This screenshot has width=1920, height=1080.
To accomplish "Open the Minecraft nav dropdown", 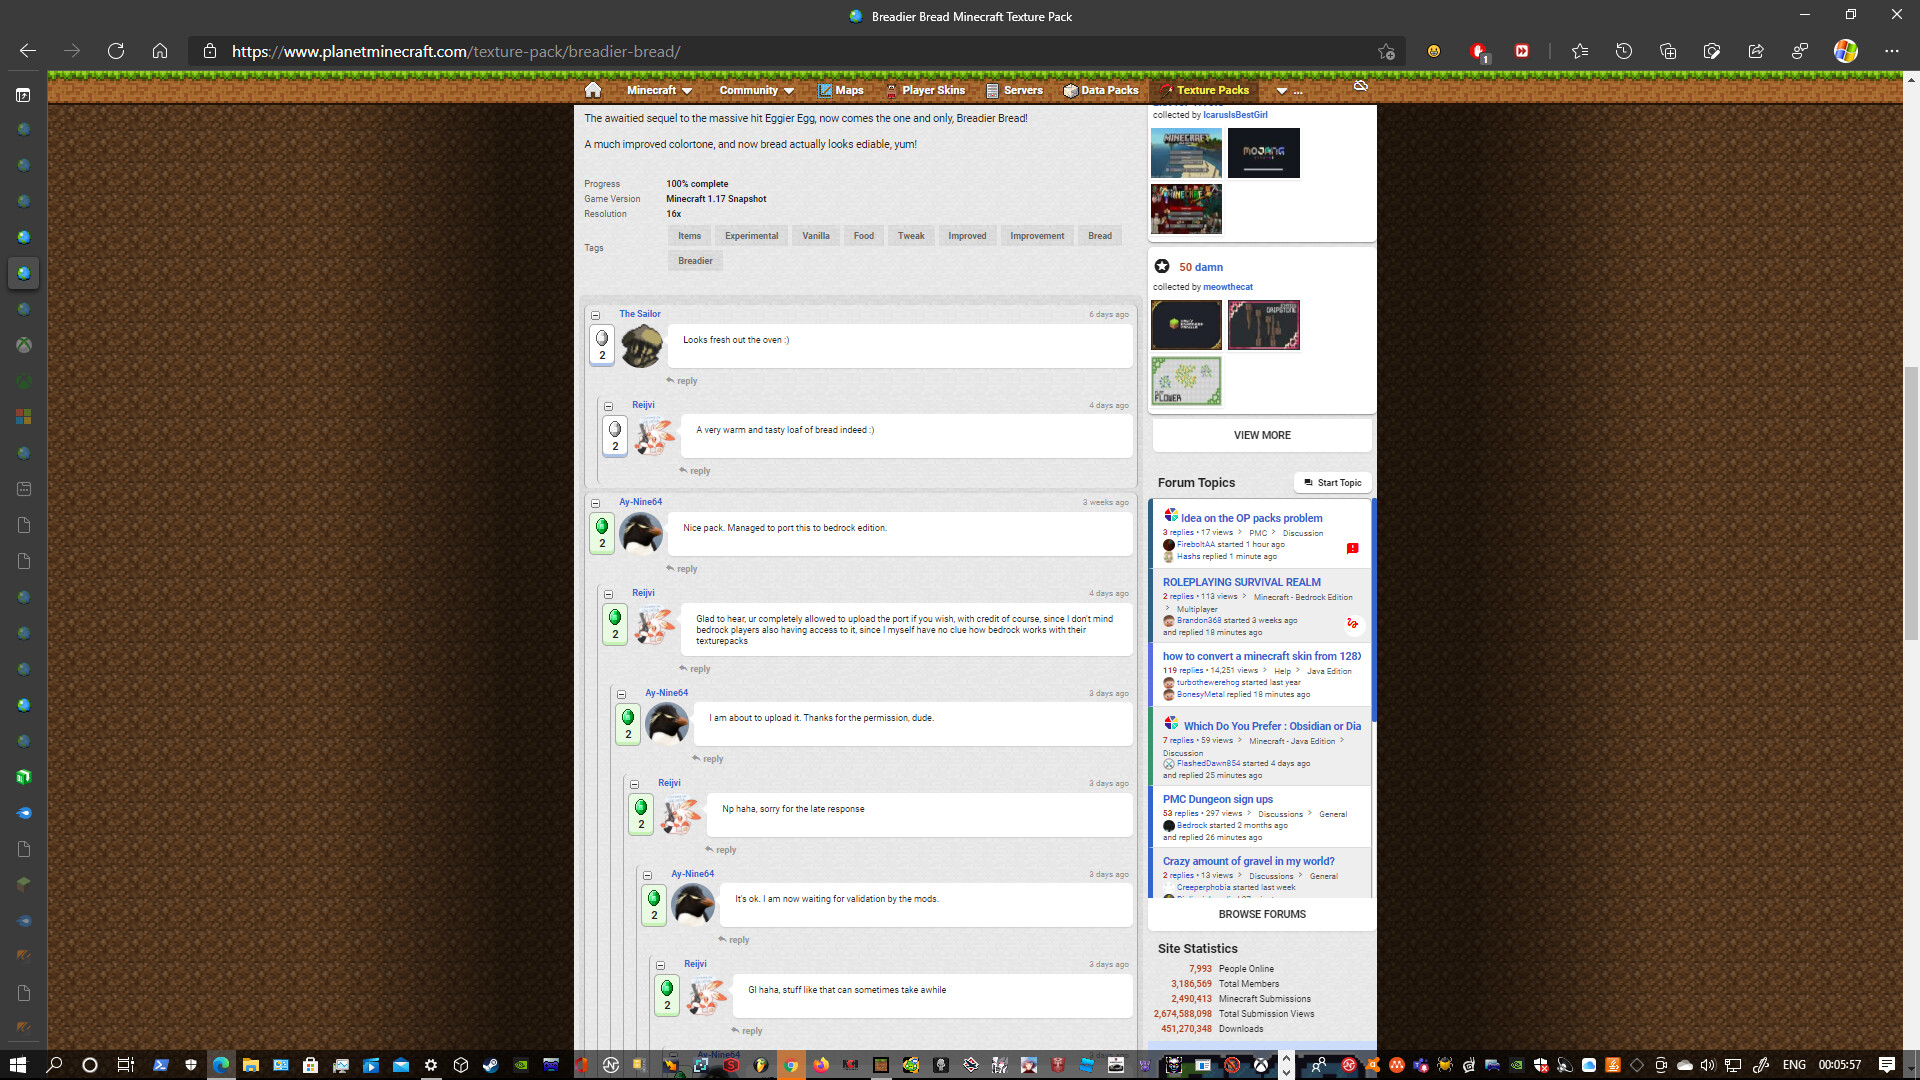I will point(659,90).
